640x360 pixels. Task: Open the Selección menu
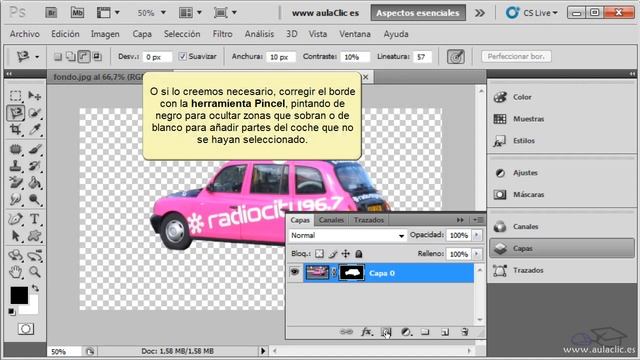point(182,34)
